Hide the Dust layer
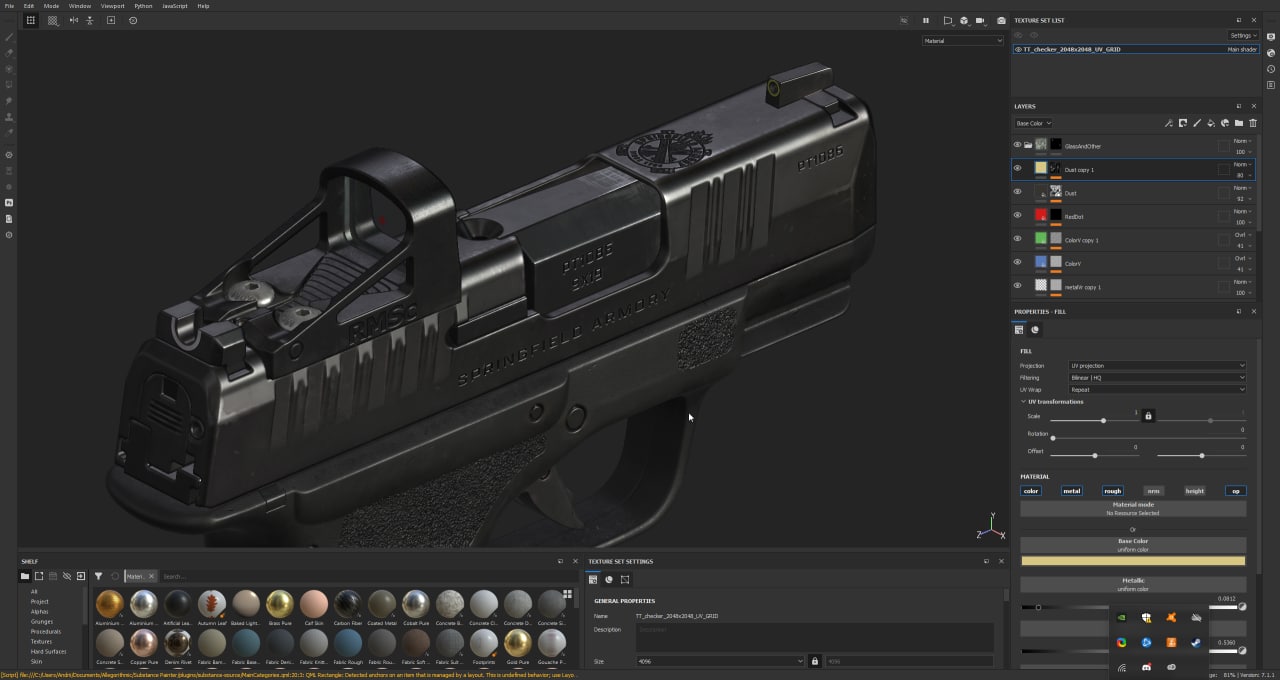Screen dimensions: 1280x680 (1018, 192)
